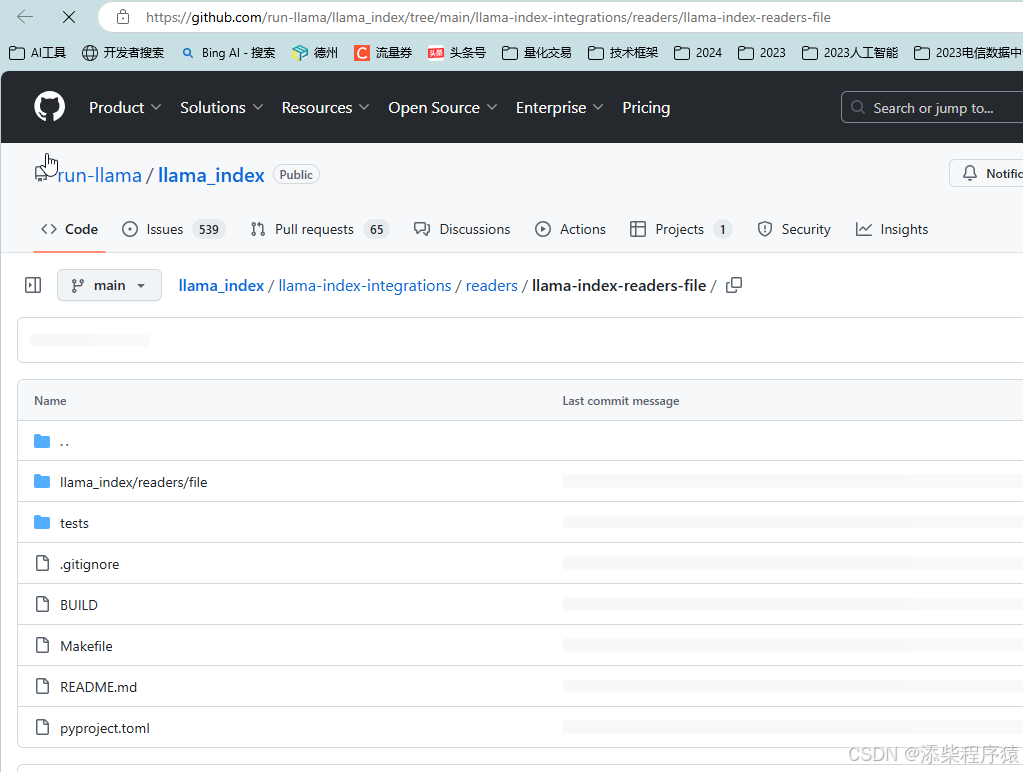Open the 技术框架 bookmark folder

(623, 53)
